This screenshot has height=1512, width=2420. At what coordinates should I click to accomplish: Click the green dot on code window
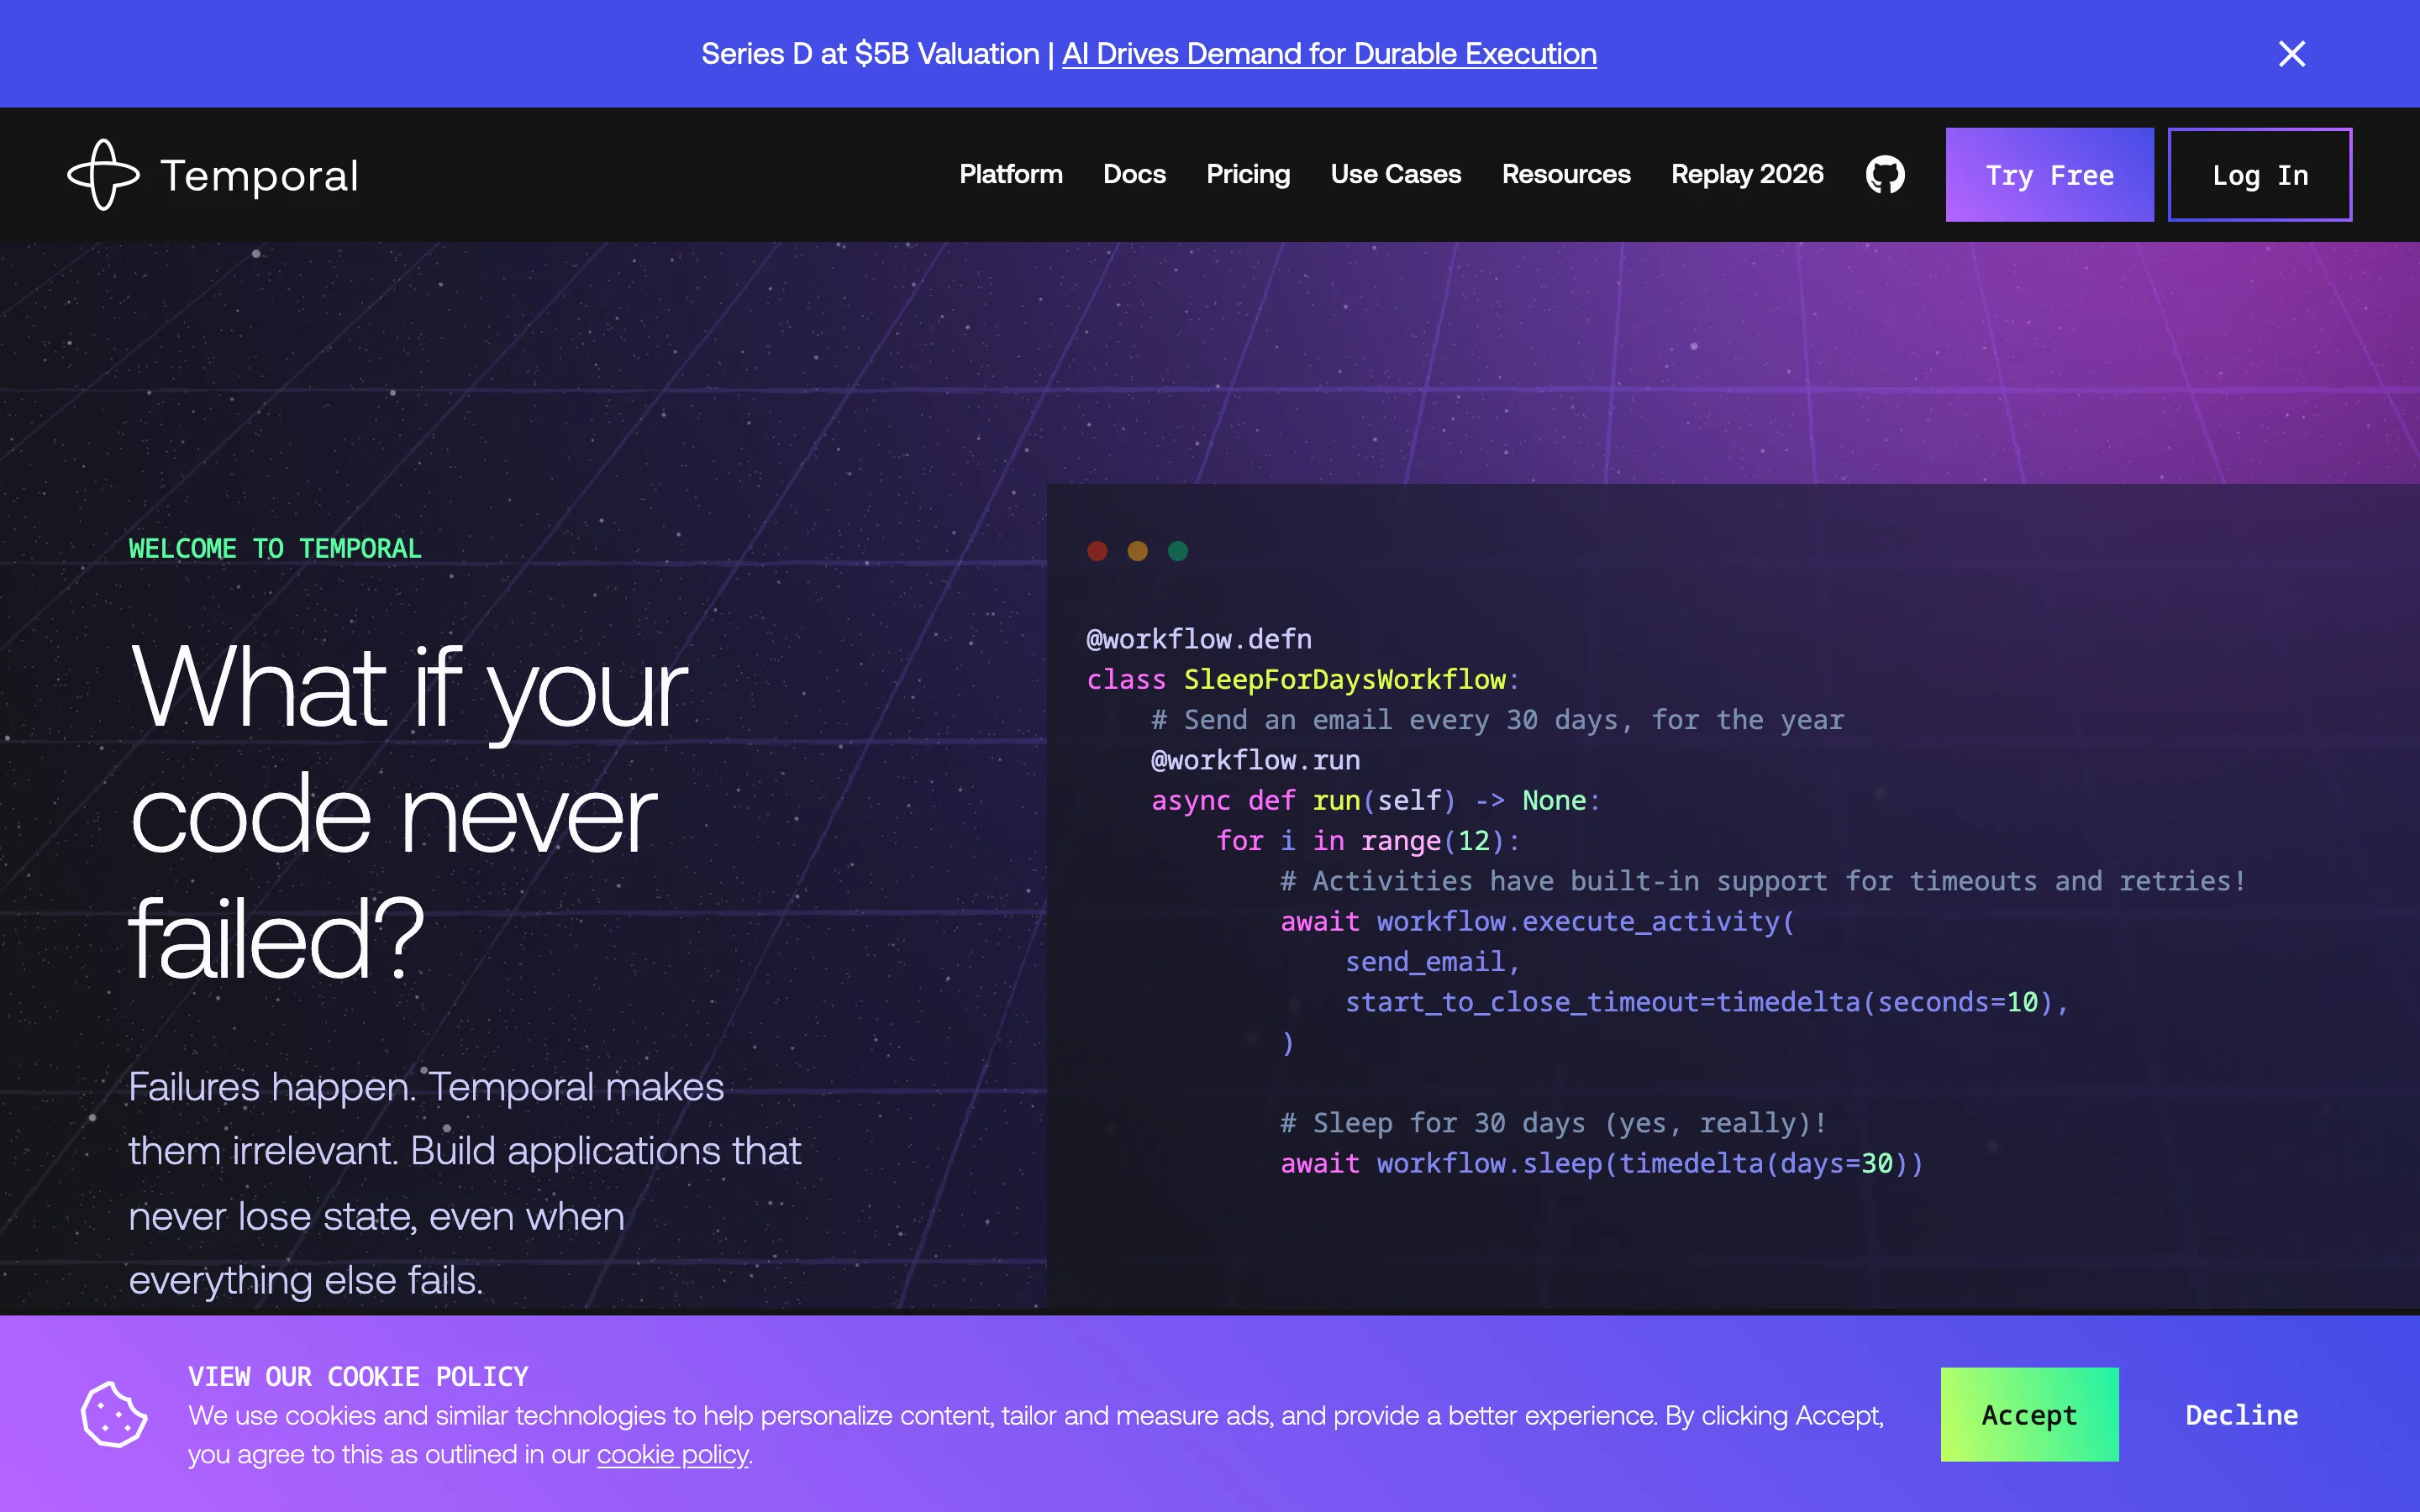tap(1178, 551)
